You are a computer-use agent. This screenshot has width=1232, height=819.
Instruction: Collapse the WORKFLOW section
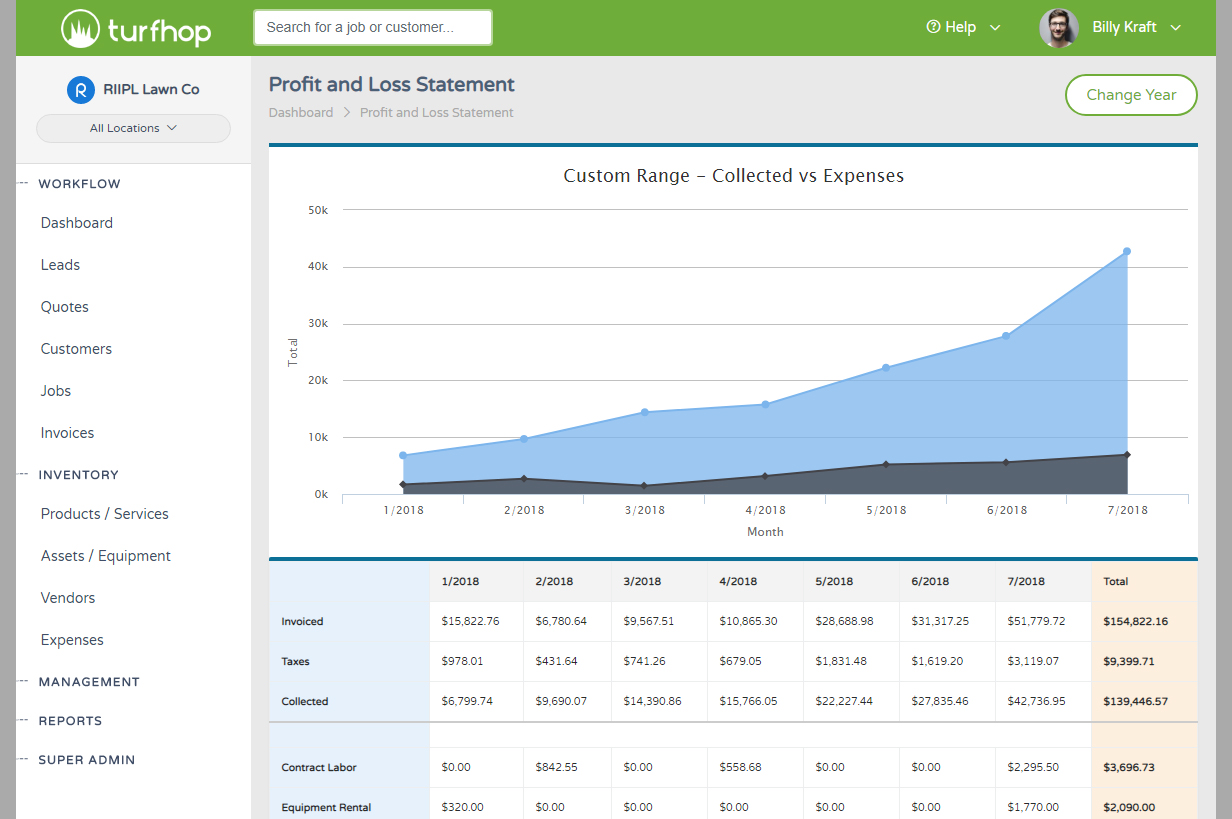click(77, 183)
